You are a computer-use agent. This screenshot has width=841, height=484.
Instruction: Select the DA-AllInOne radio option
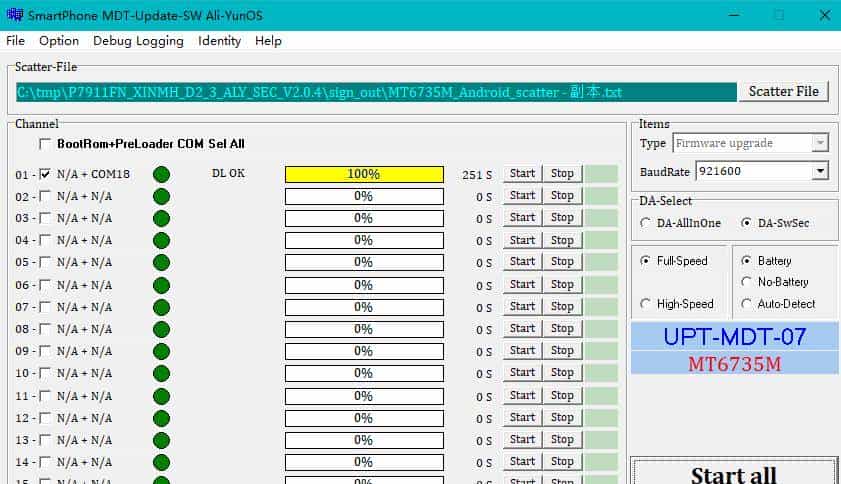(x=646, y=223)
